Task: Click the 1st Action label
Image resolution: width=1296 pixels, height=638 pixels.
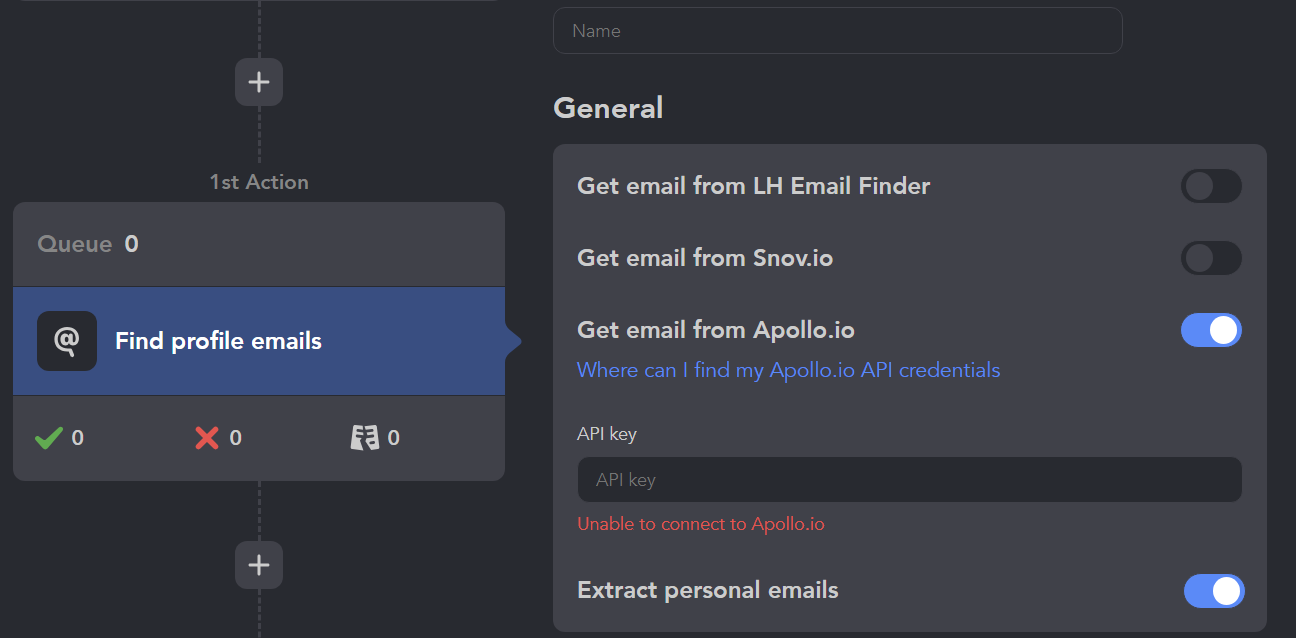Action: (259, 182)
